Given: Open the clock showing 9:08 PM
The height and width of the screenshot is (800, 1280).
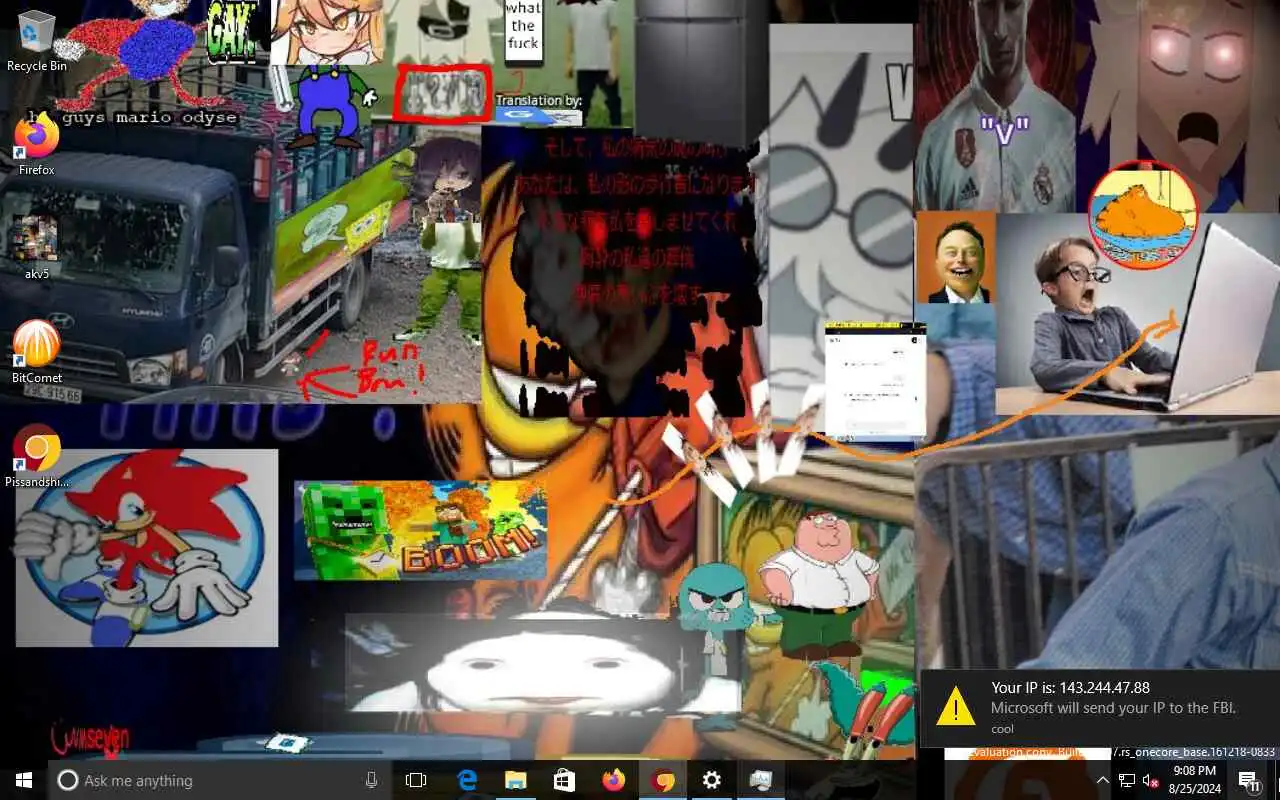Looking at the screenshot, I should [1194, 780].
